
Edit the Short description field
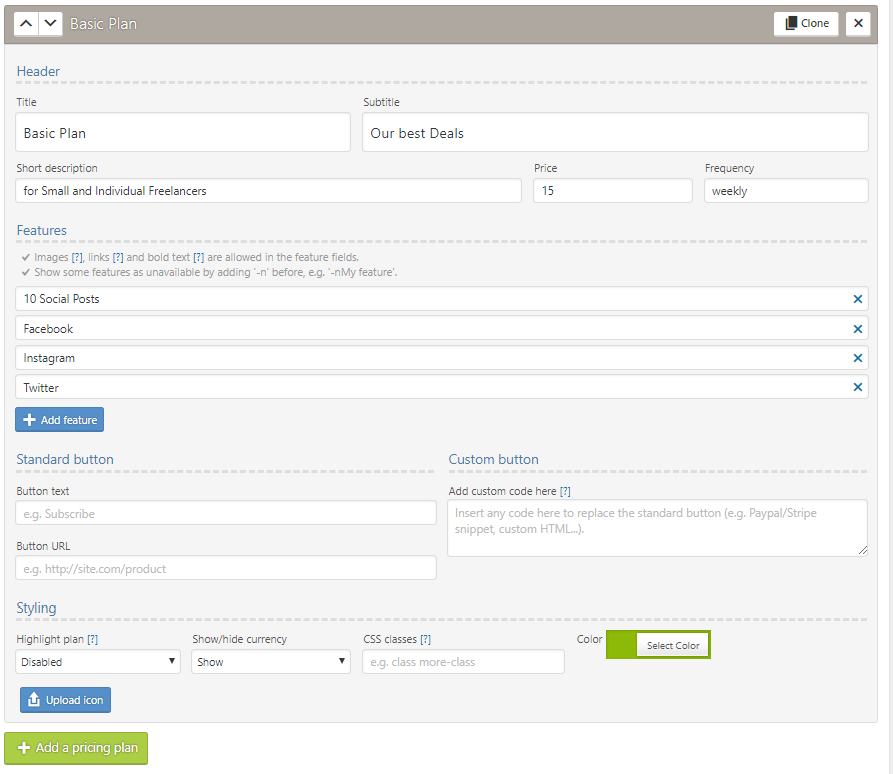pos(268,191)
